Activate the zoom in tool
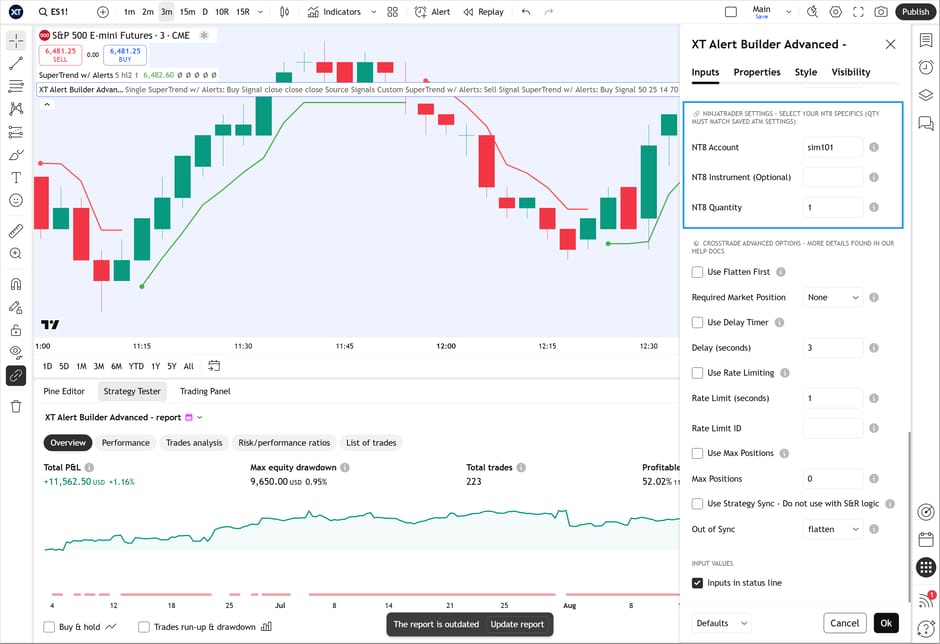 16,254
